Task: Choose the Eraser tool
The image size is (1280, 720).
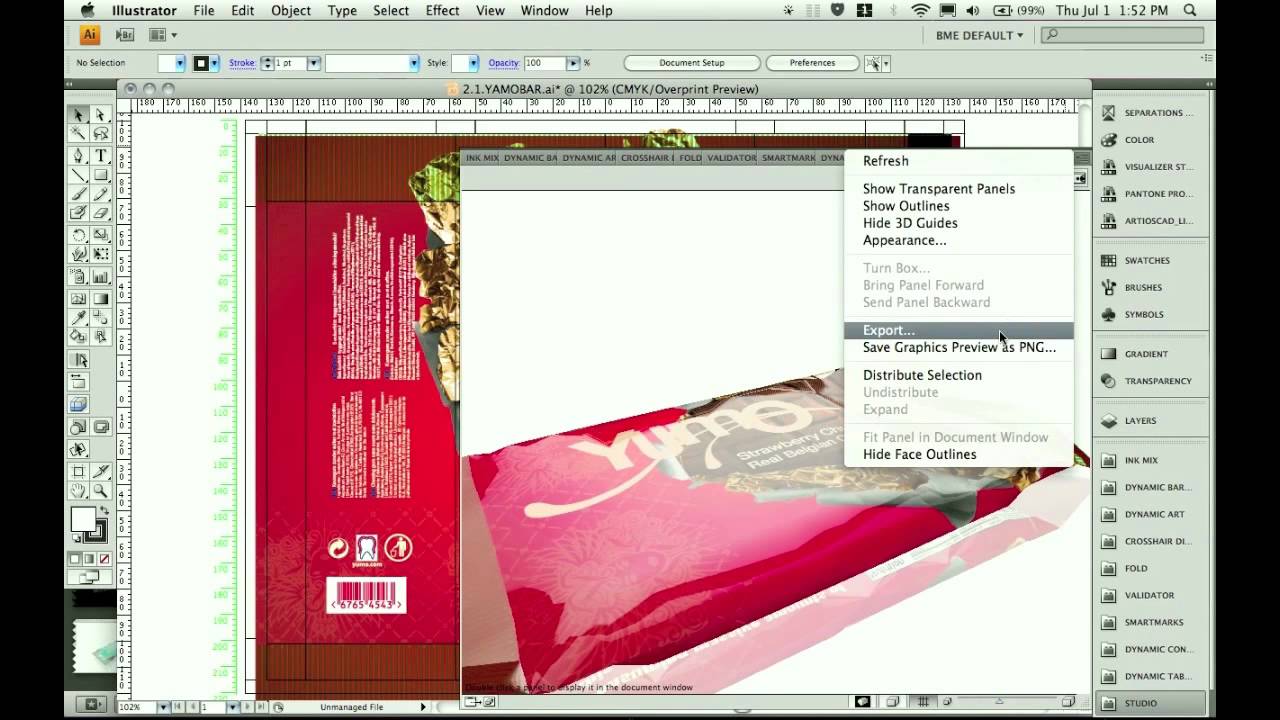Action: pyautogui.click(x=101, y=213)
